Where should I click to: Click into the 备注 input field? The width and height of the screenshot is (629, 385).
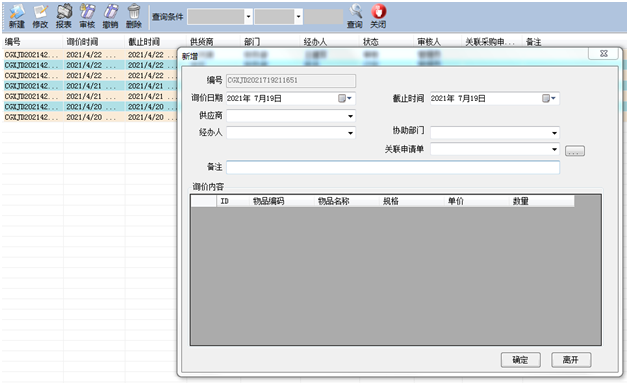coord(393,167)
